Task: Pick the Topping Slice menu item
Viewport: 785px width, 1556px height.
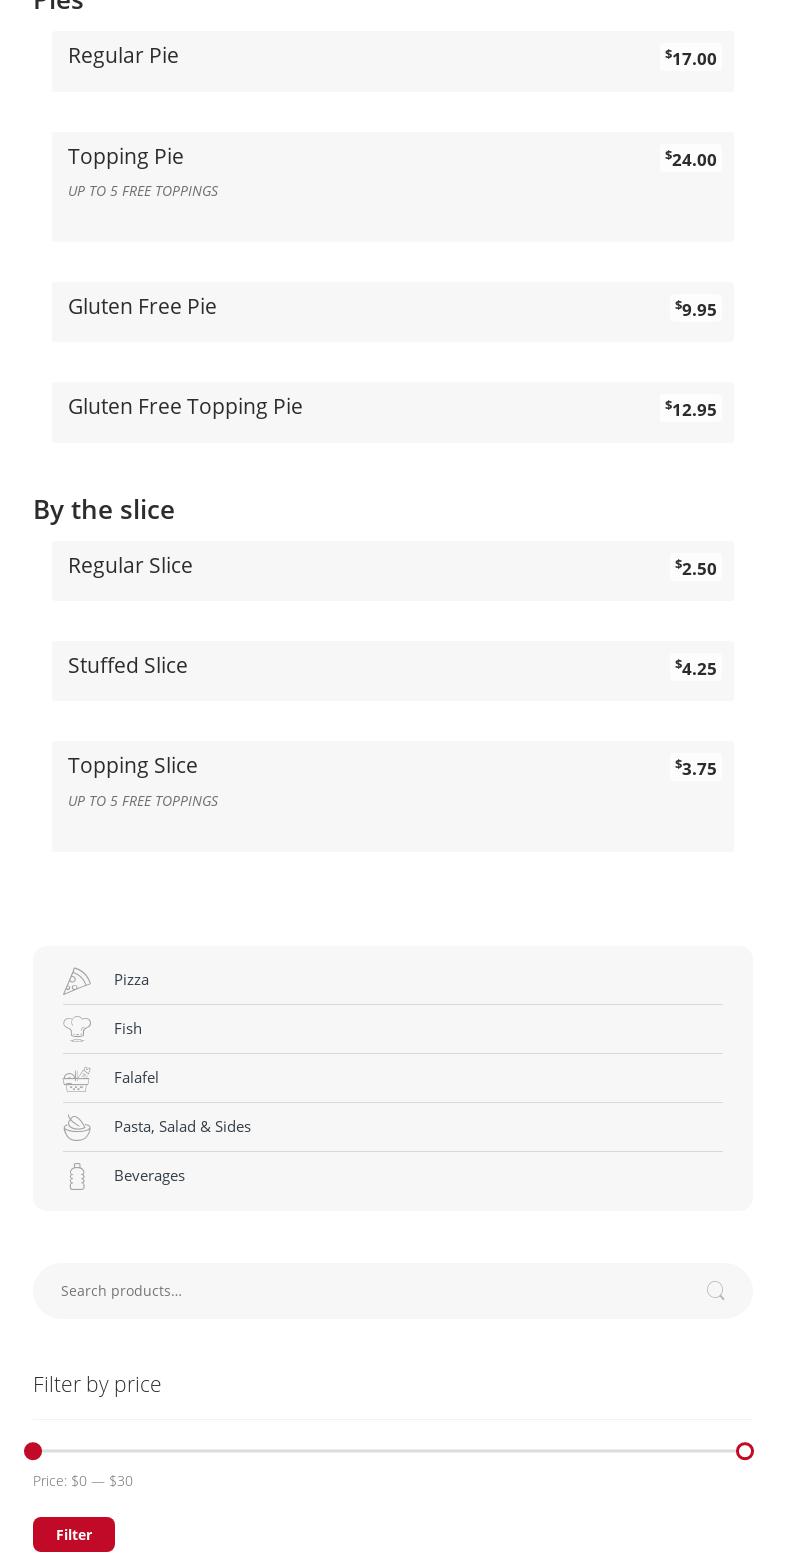Action: [x=133, y=766]
